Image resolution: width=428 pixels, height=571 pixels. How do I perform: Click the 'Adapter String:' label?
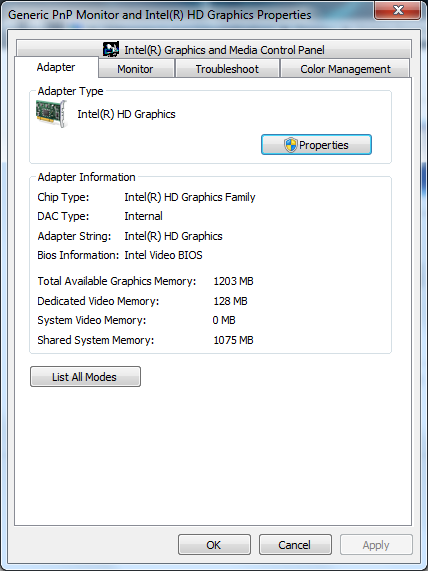74,236
